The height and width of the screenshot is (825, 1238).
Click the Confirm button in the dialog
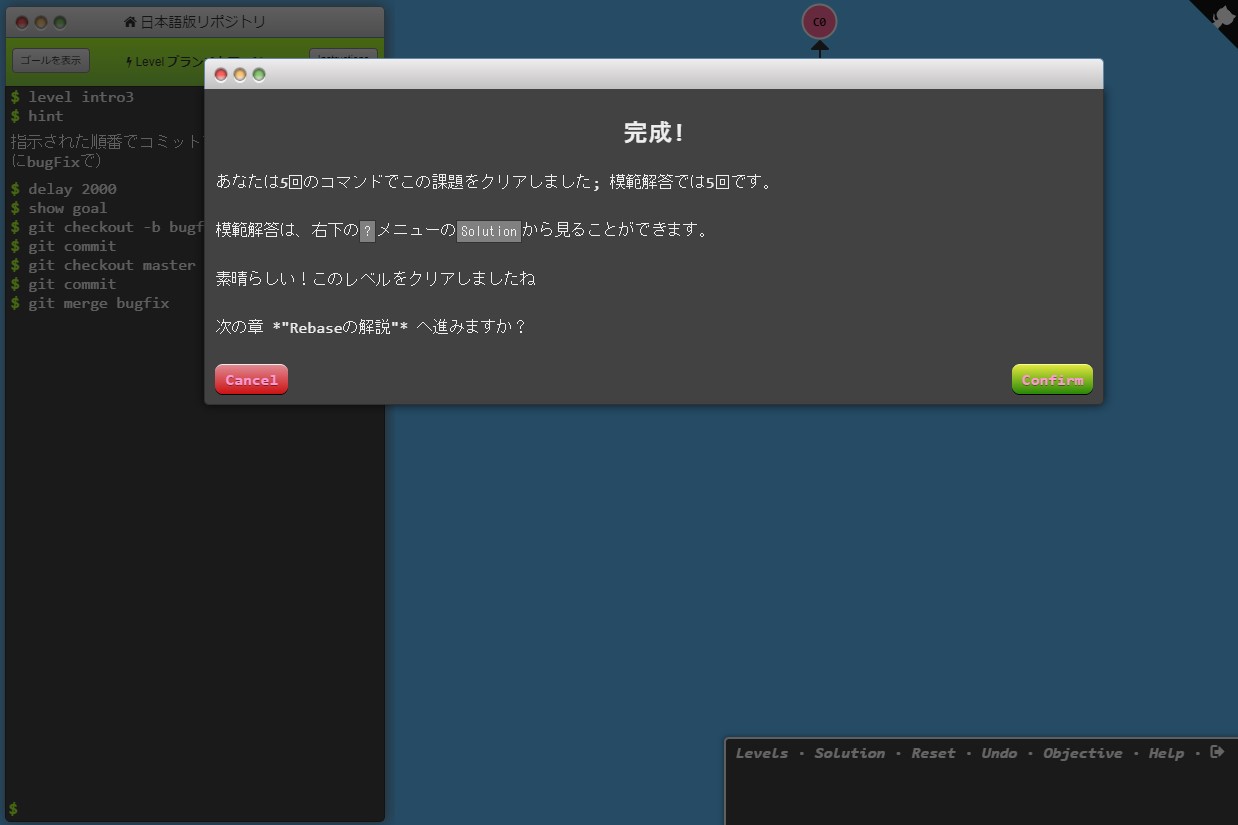pyautogui.click(x=1052, y=380)
